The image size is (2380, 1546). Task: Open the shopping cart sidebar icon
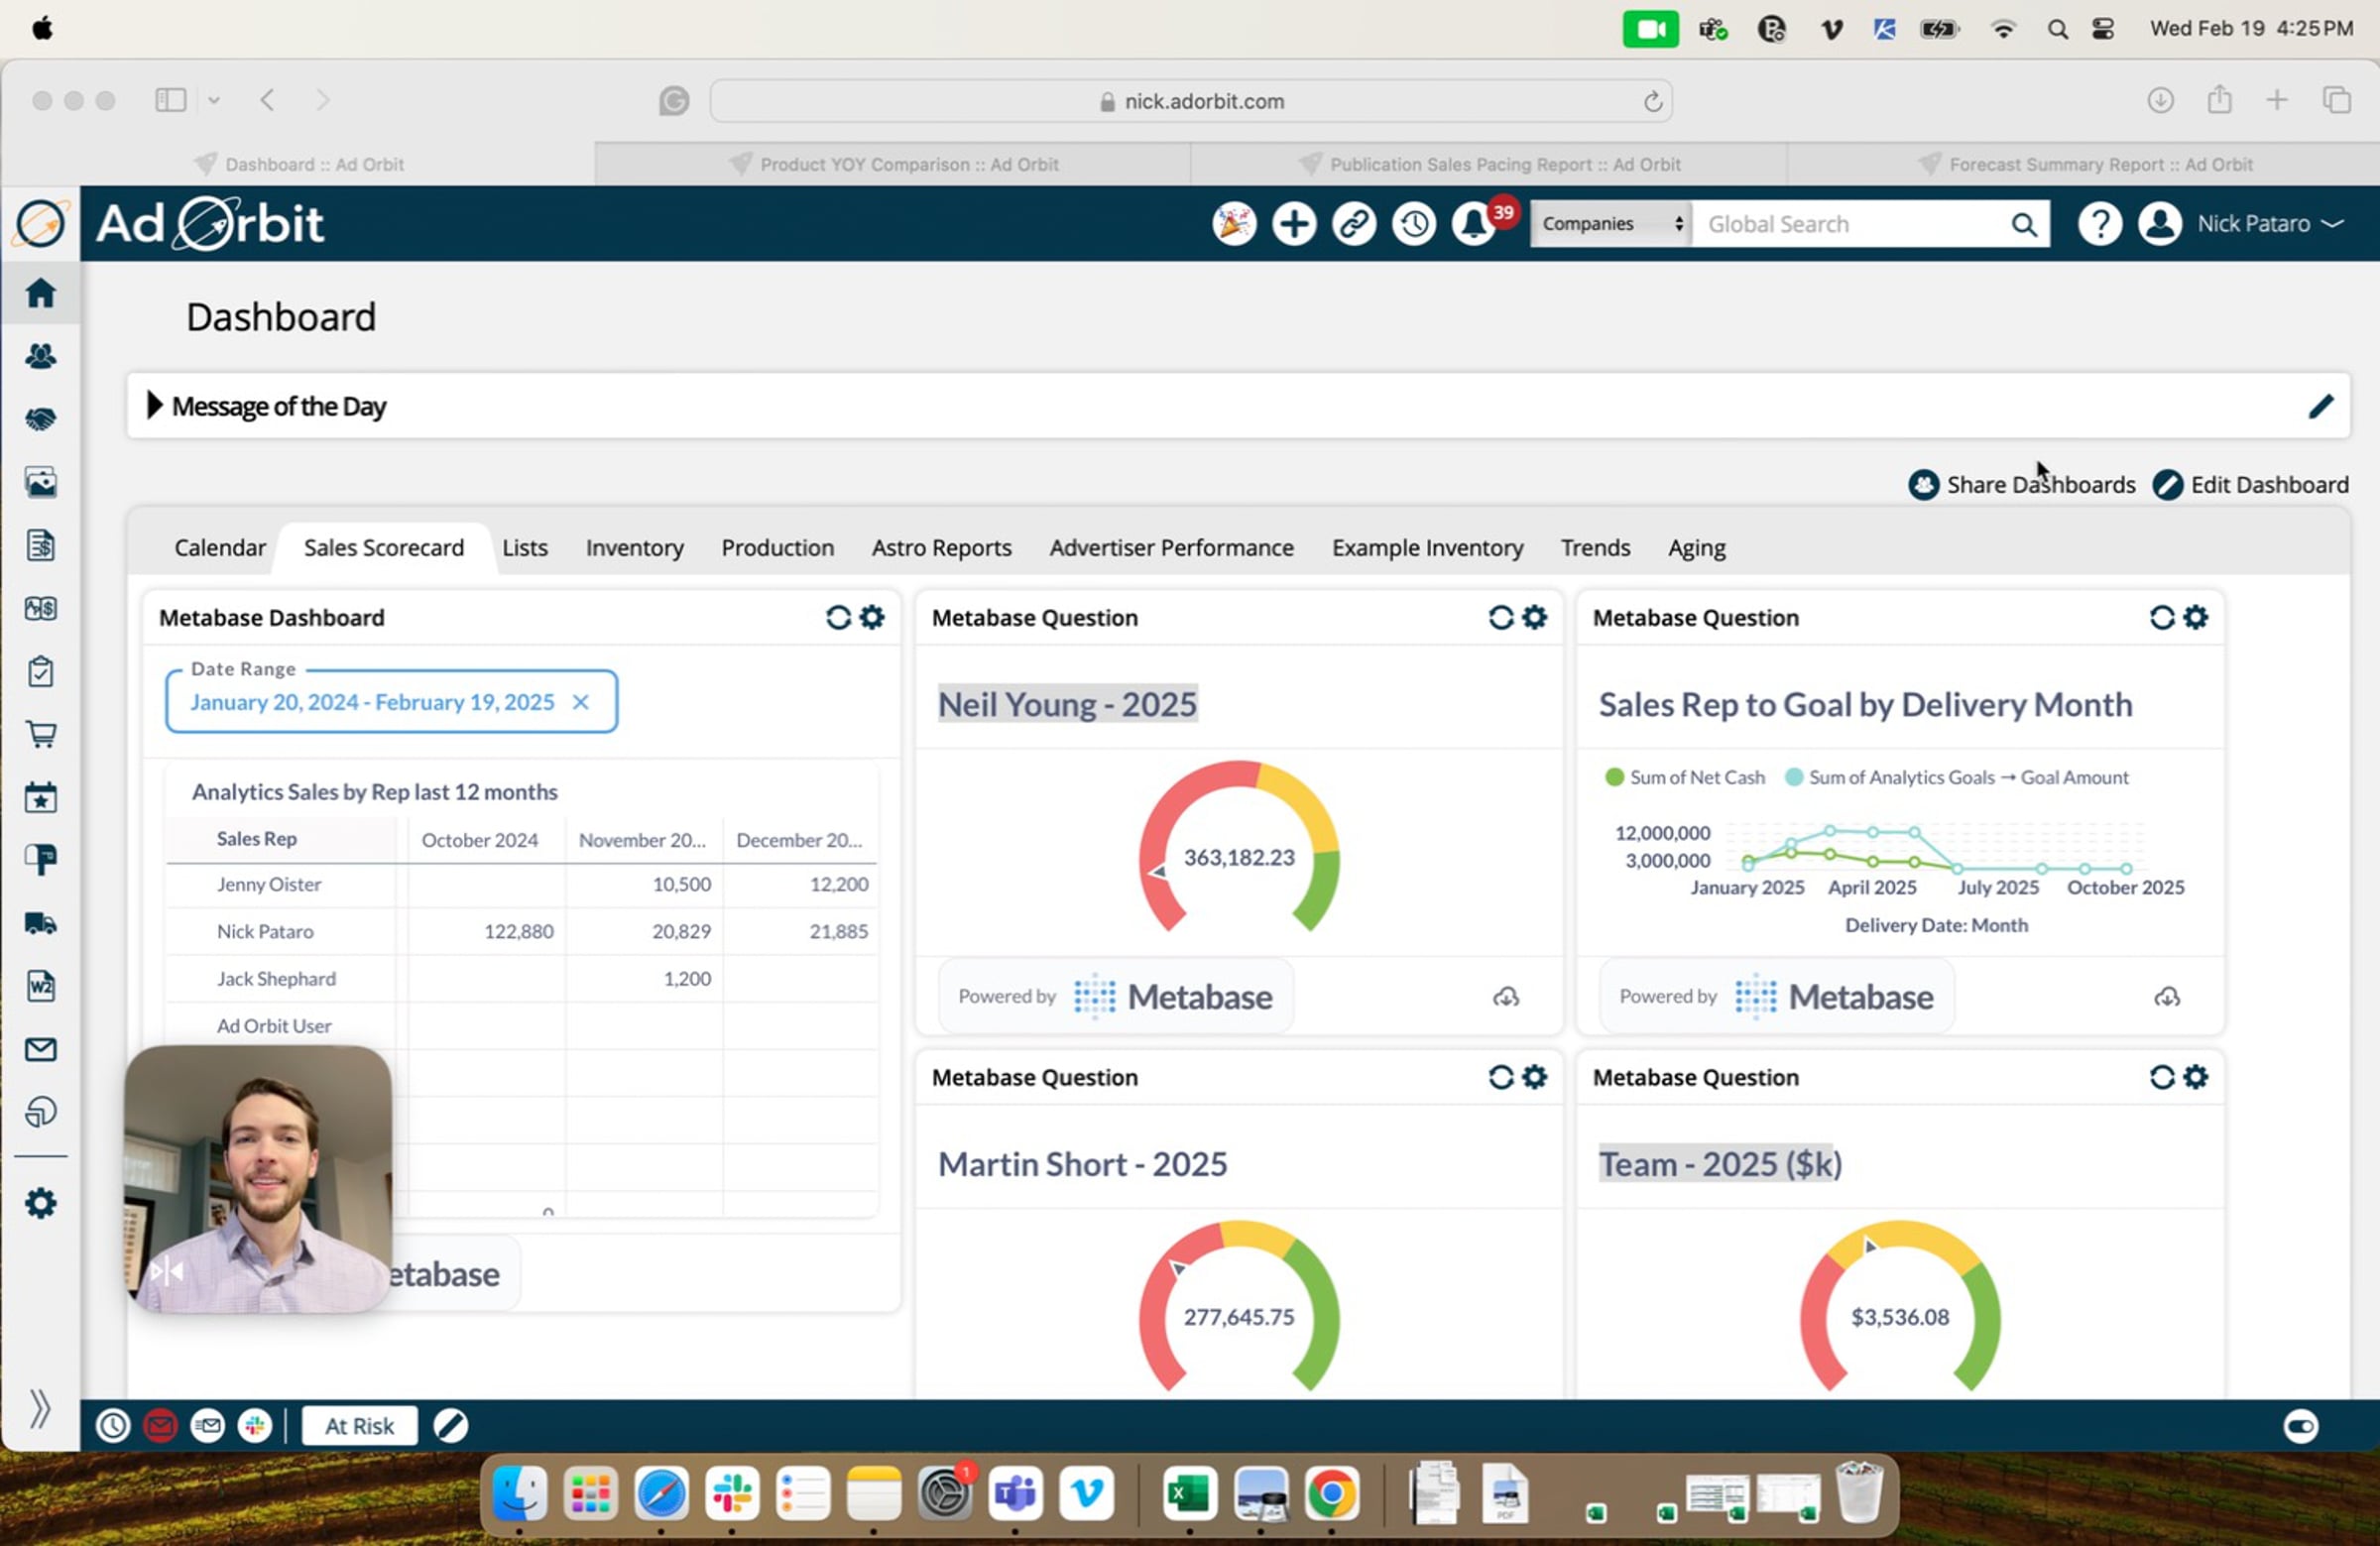pos(40,734)
